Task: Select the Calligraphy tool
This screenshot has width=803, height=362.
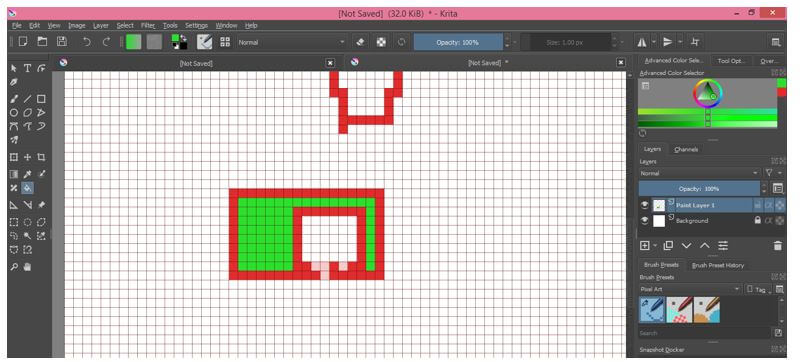Action: coord(14,82)
